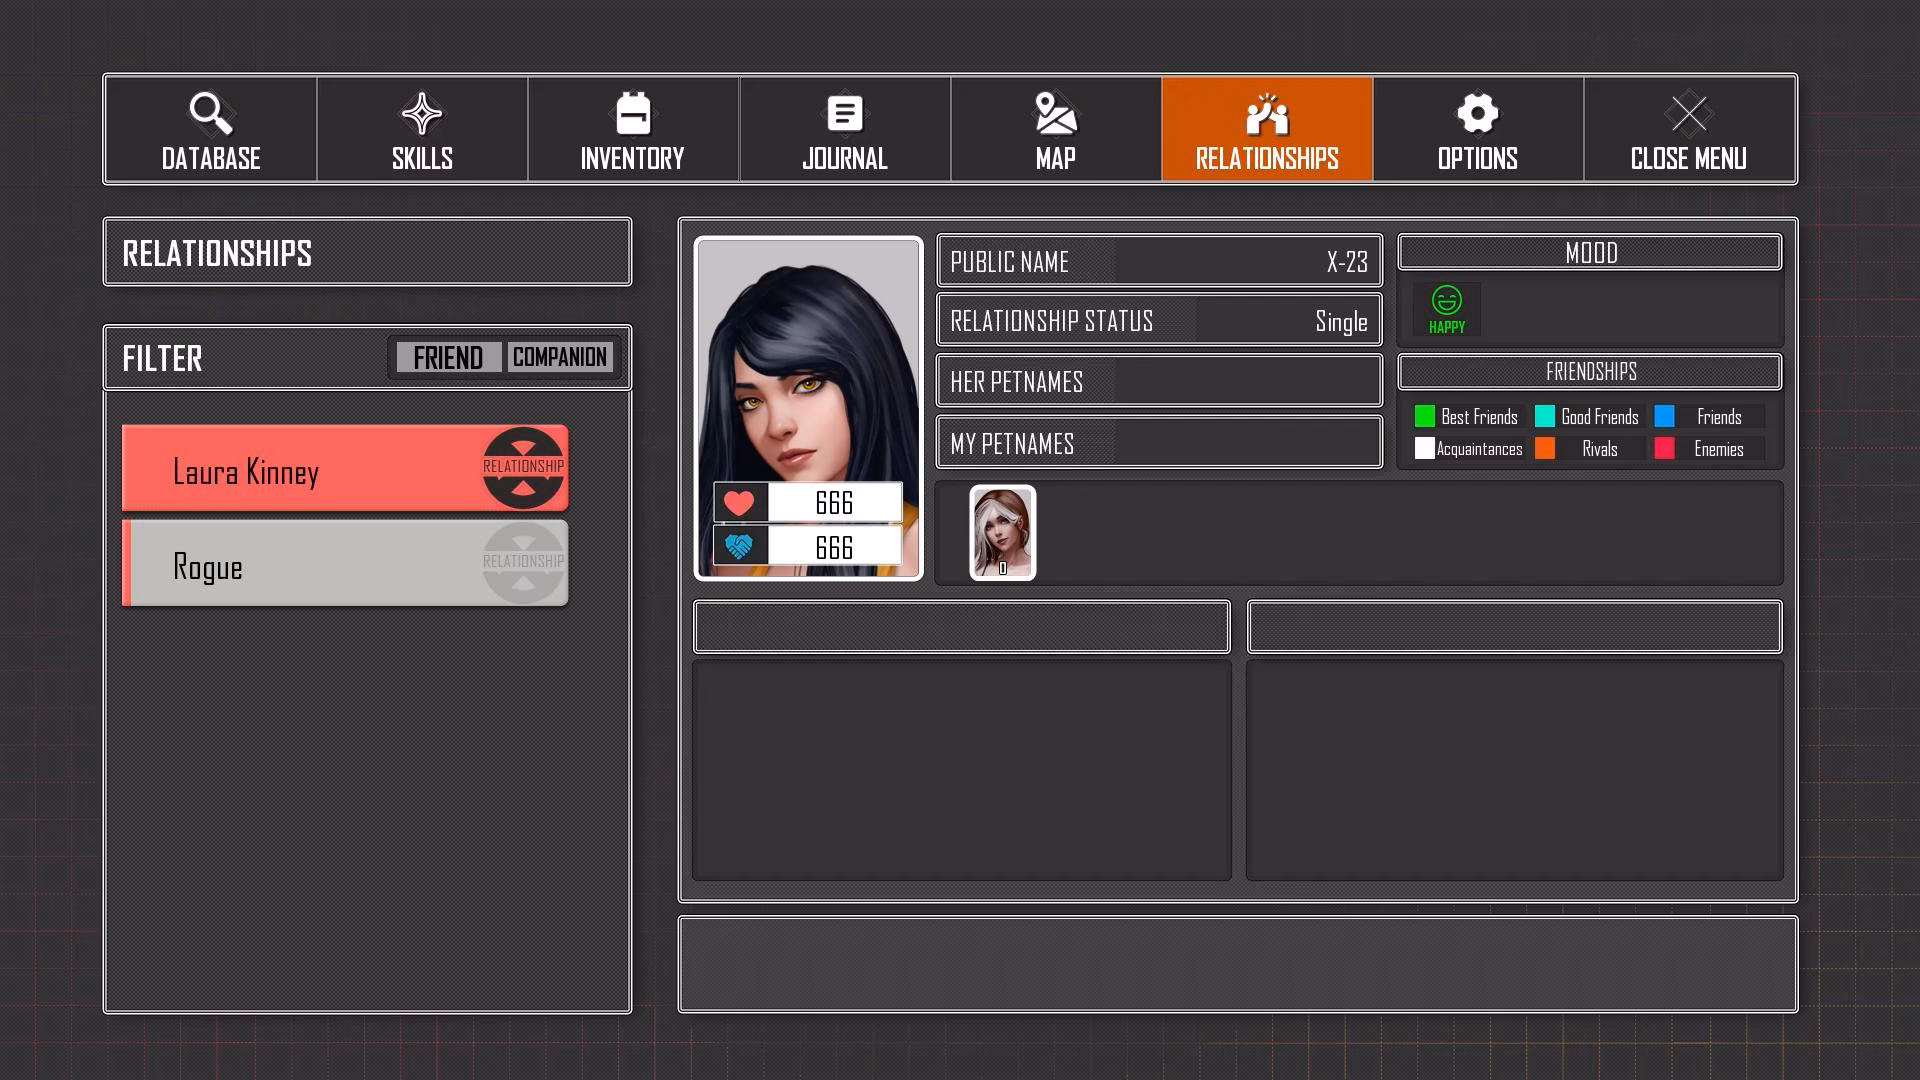Click the Her Petnames field

[1158, 381]
